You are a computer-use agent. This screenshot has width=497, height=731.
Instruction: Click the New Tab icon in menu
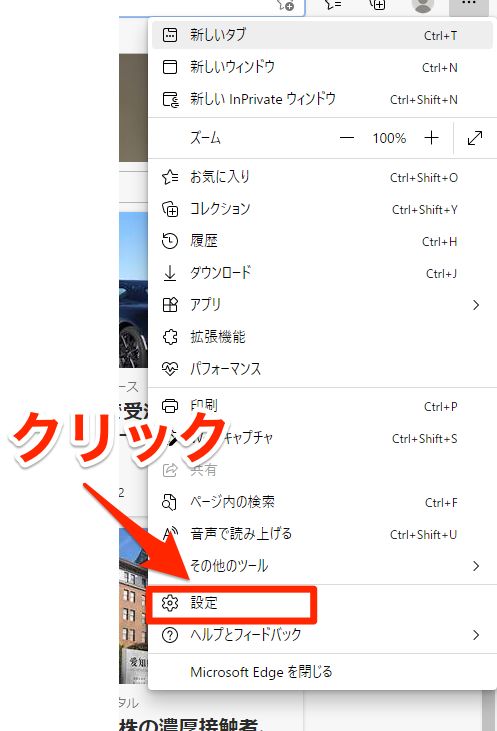[x=170, y=35]
